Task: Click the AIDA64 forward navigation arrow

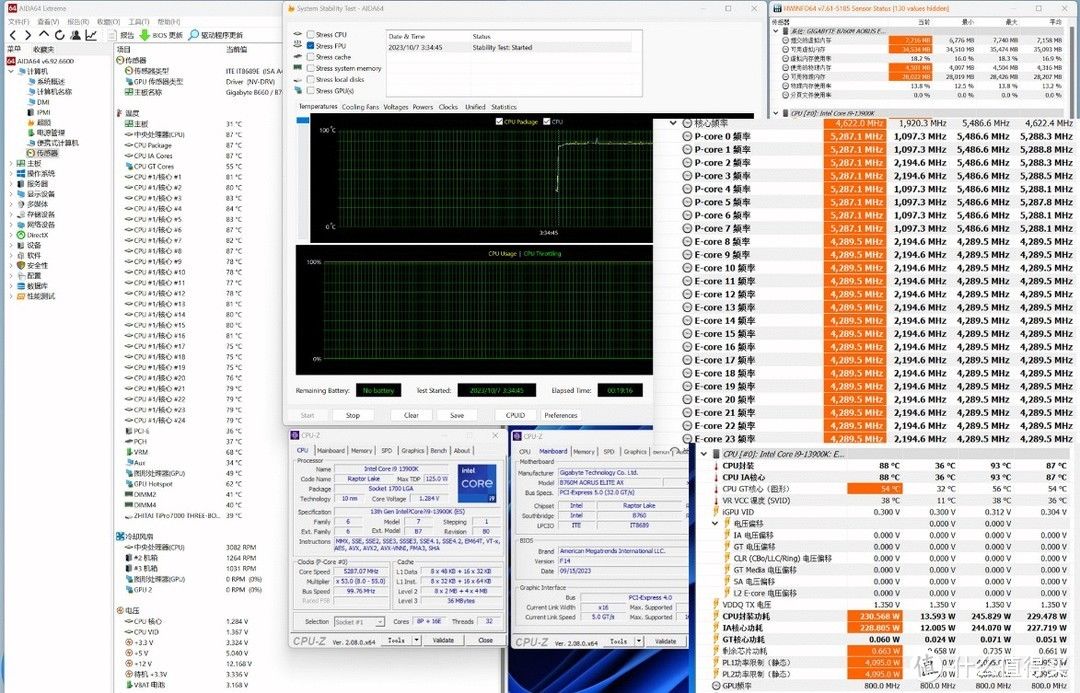Action: (x=28, y=34)
